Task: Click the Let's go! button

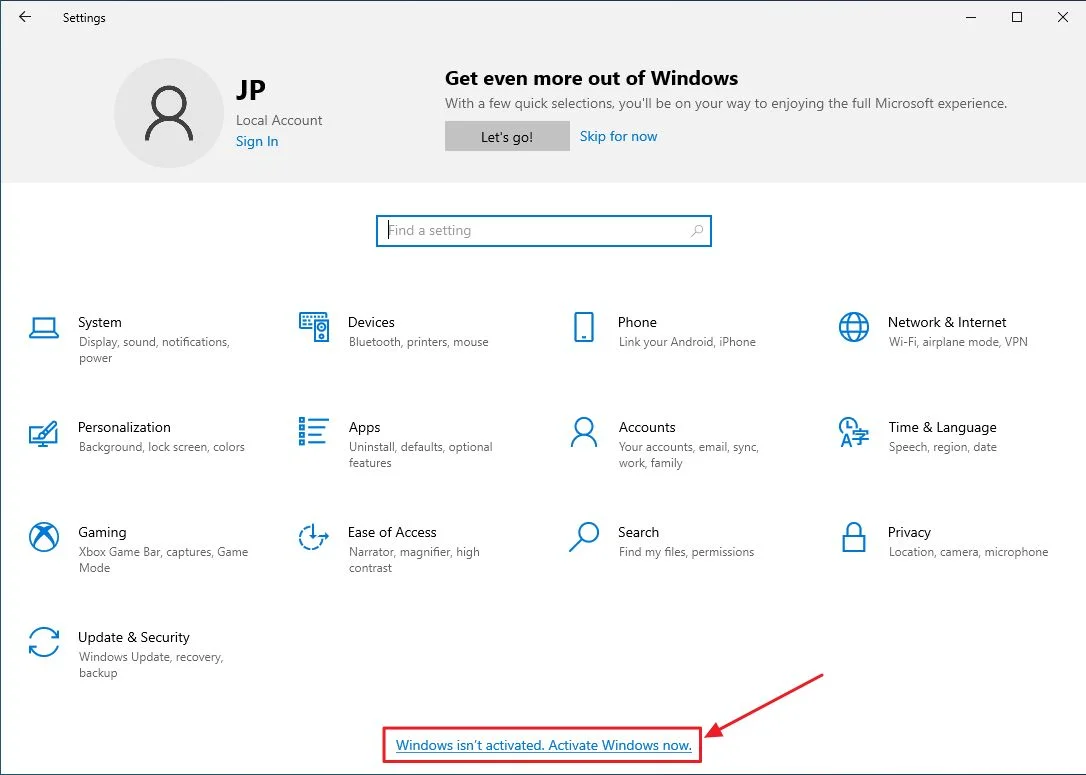Action: point(507,136)
